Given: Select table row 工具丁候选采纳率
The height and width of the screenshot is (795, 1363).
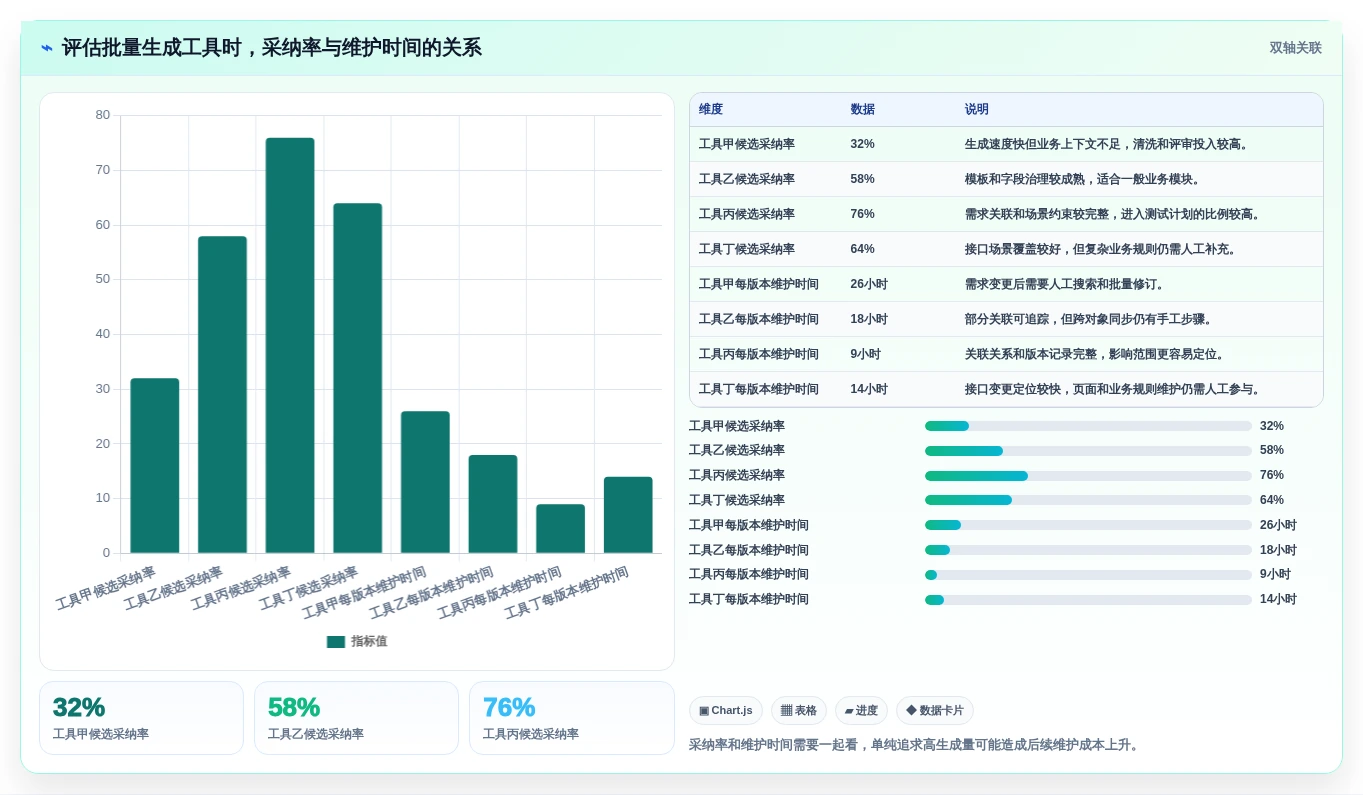Looking at the screenshot, I should pos(1006,250).
